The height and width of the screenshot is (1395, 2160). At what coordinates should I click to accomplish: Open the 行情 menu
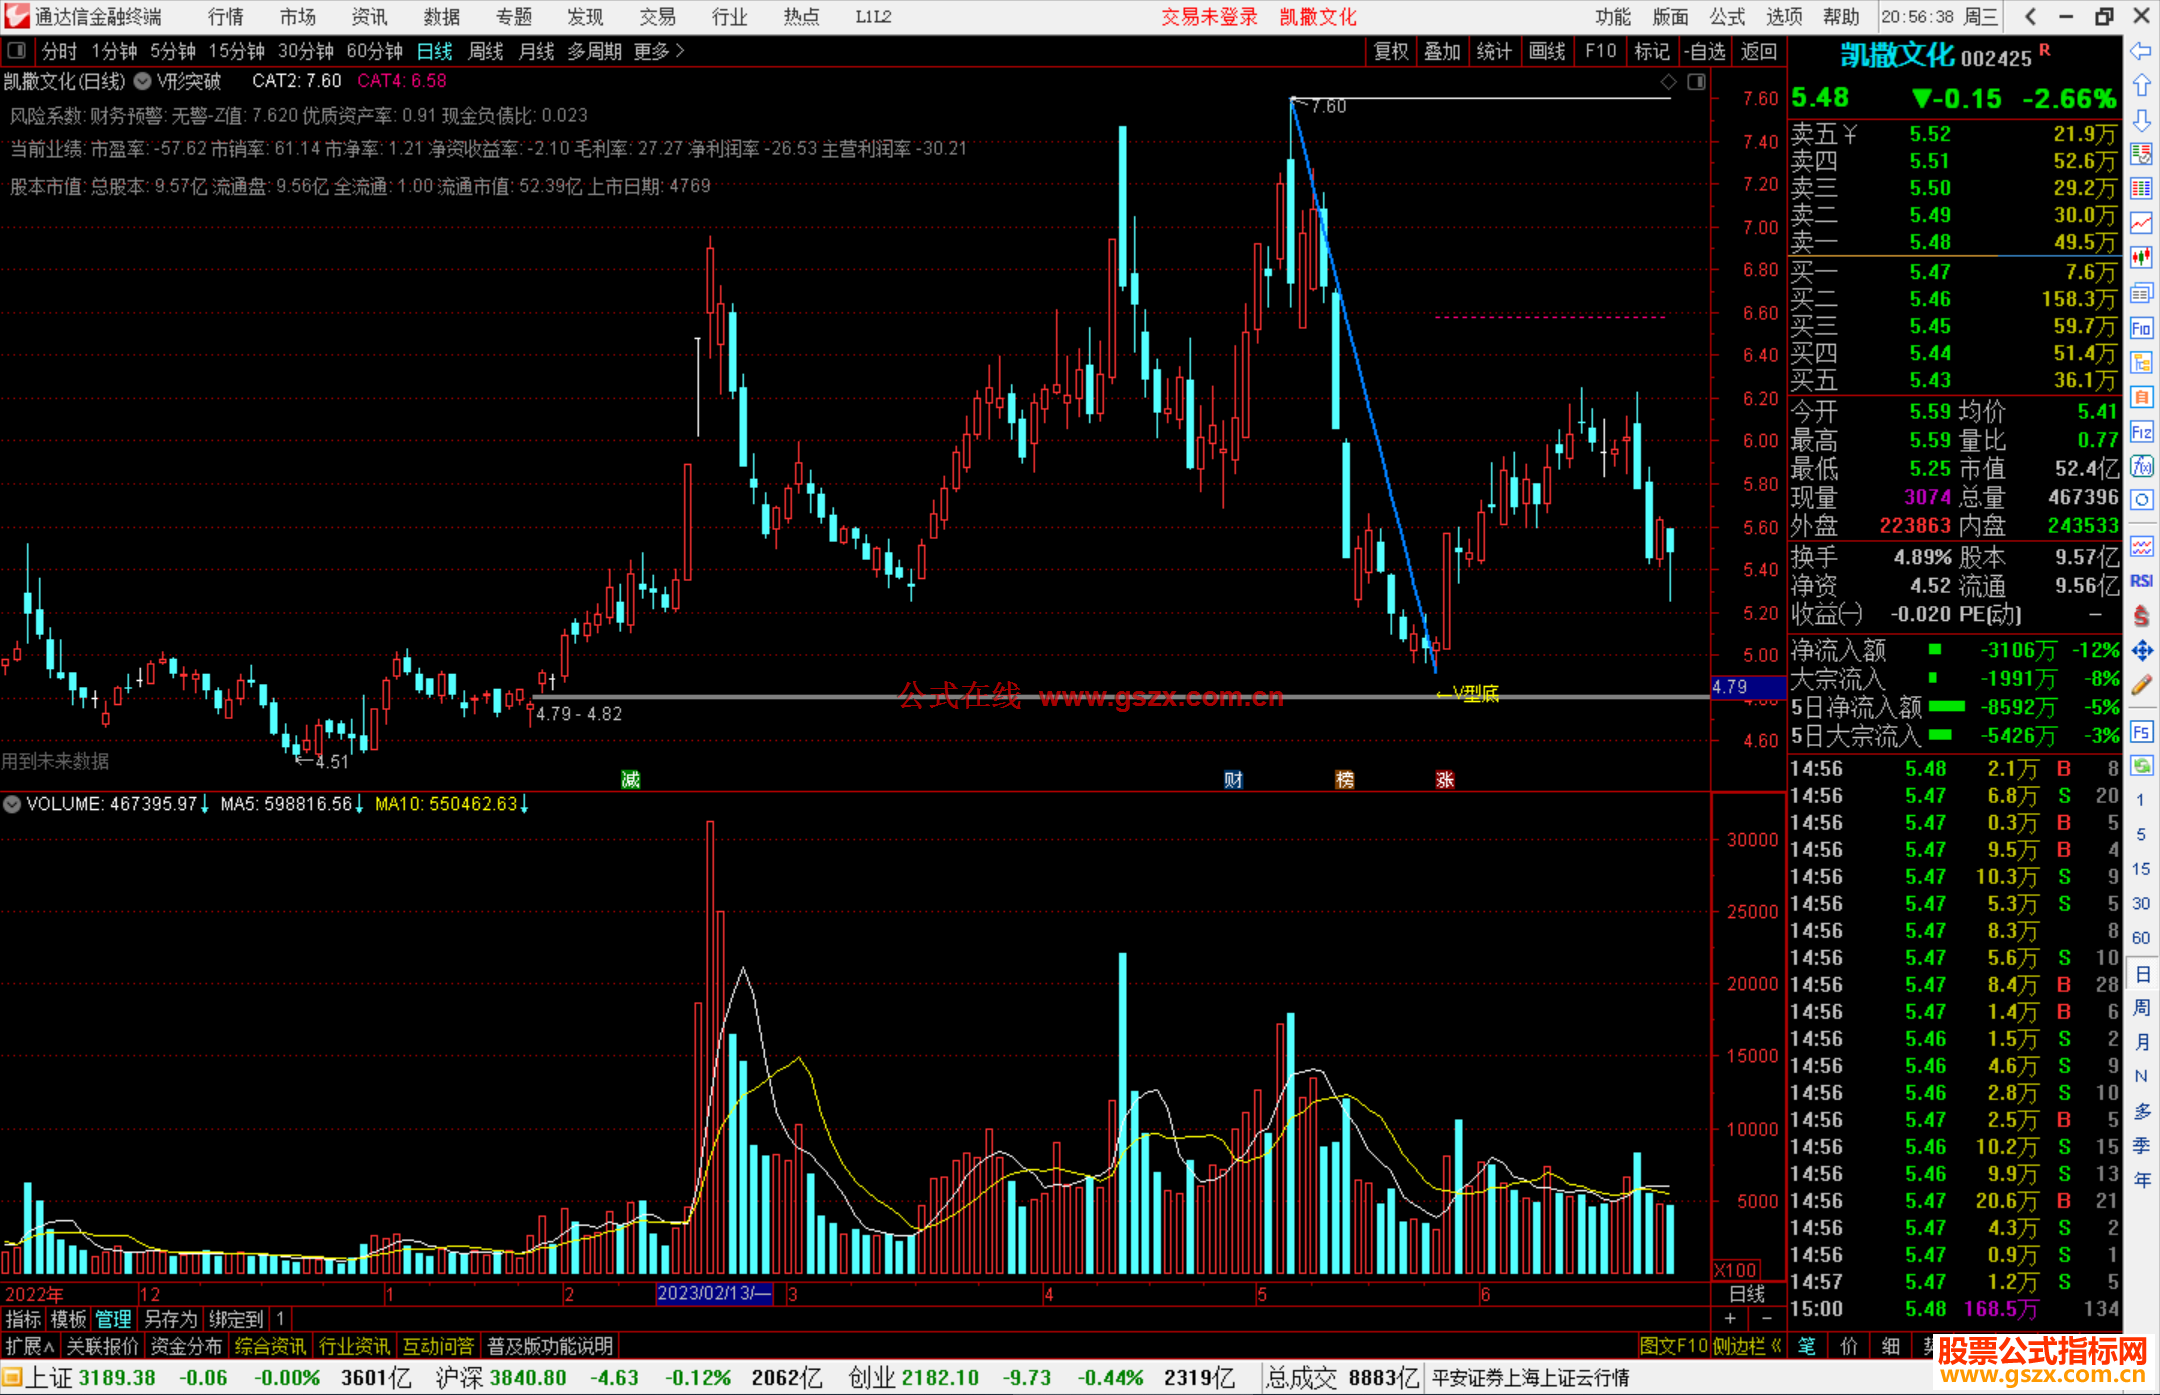[225, 16]
